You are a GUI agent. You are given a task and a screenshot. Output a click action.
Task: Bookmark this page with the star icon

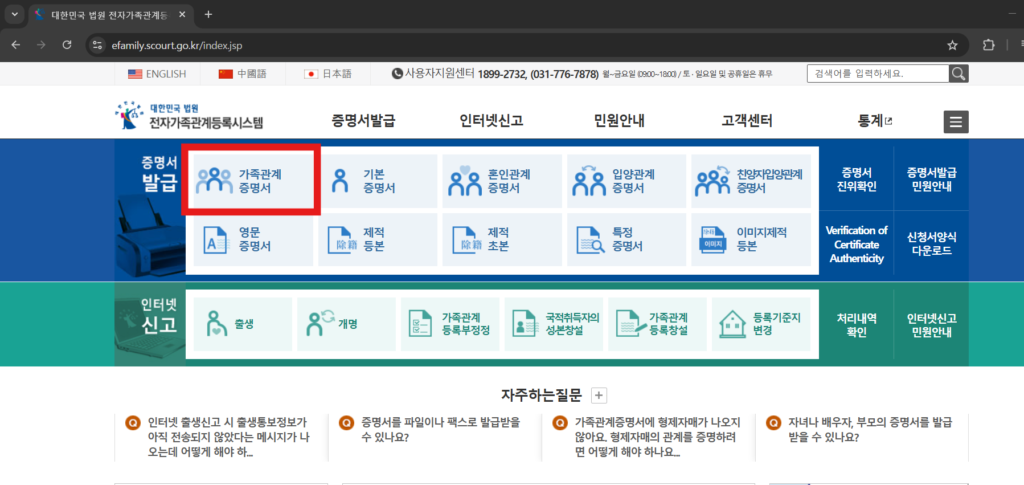coord(952,45)
